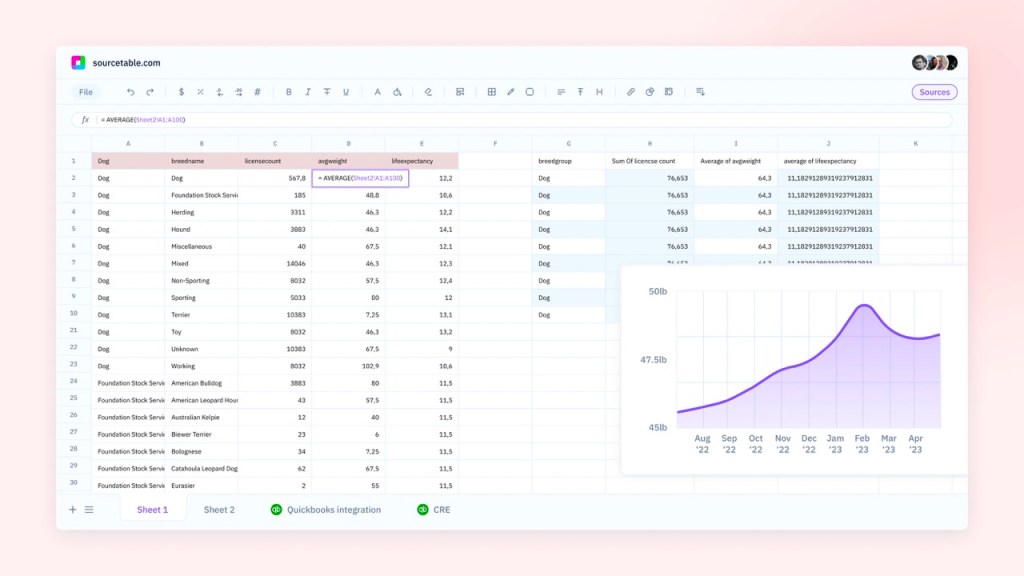Screen dimensions: 1024x576
Task: Click the undo arrow icon
Action: coord(131,92)
